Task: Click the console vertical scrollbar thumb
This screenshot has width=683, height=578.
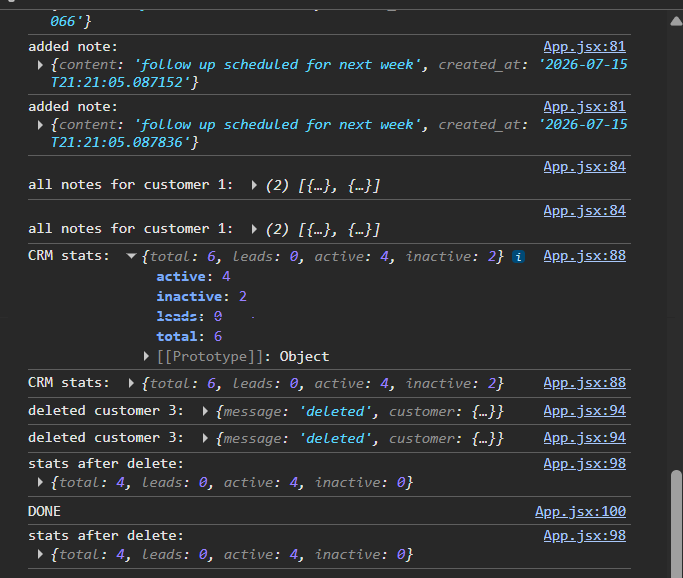Action: (x=676, y=524)
